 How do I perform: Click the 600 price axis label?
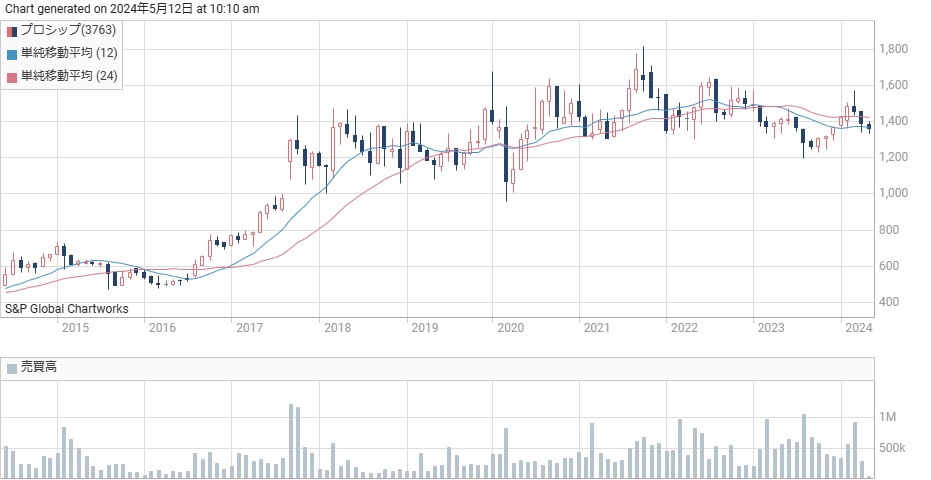pyautogui.click(x=889, y=266)
